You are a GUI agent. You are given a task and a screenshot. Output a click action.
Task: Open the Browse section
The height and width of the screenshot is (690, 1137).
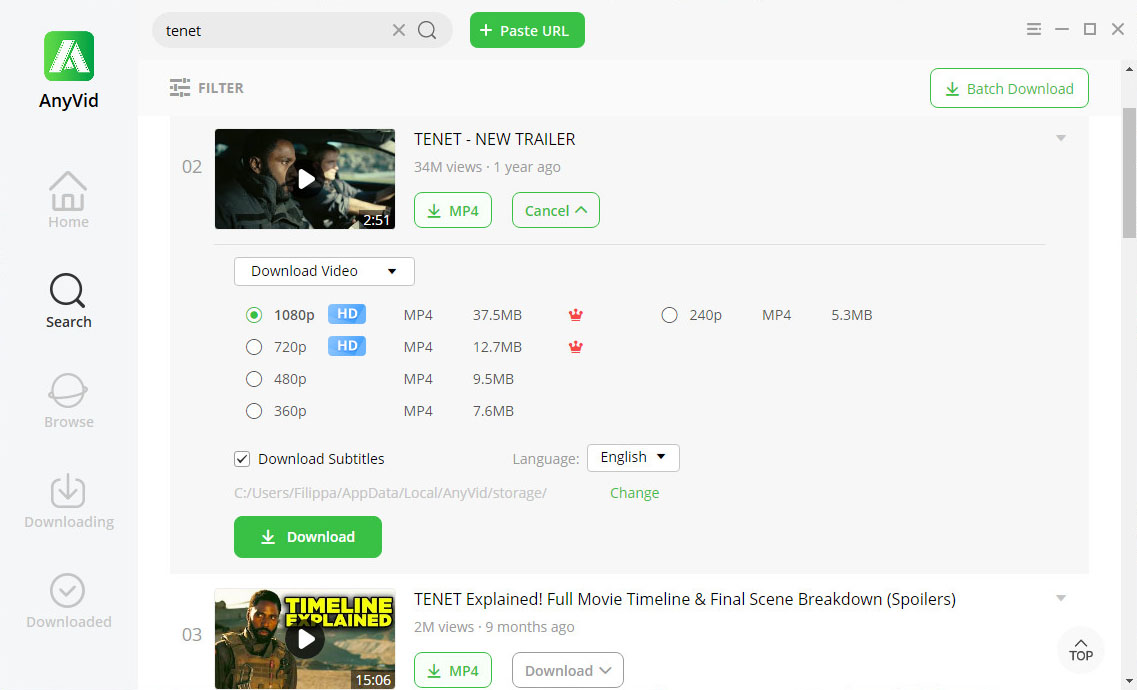tap(68, 402)
